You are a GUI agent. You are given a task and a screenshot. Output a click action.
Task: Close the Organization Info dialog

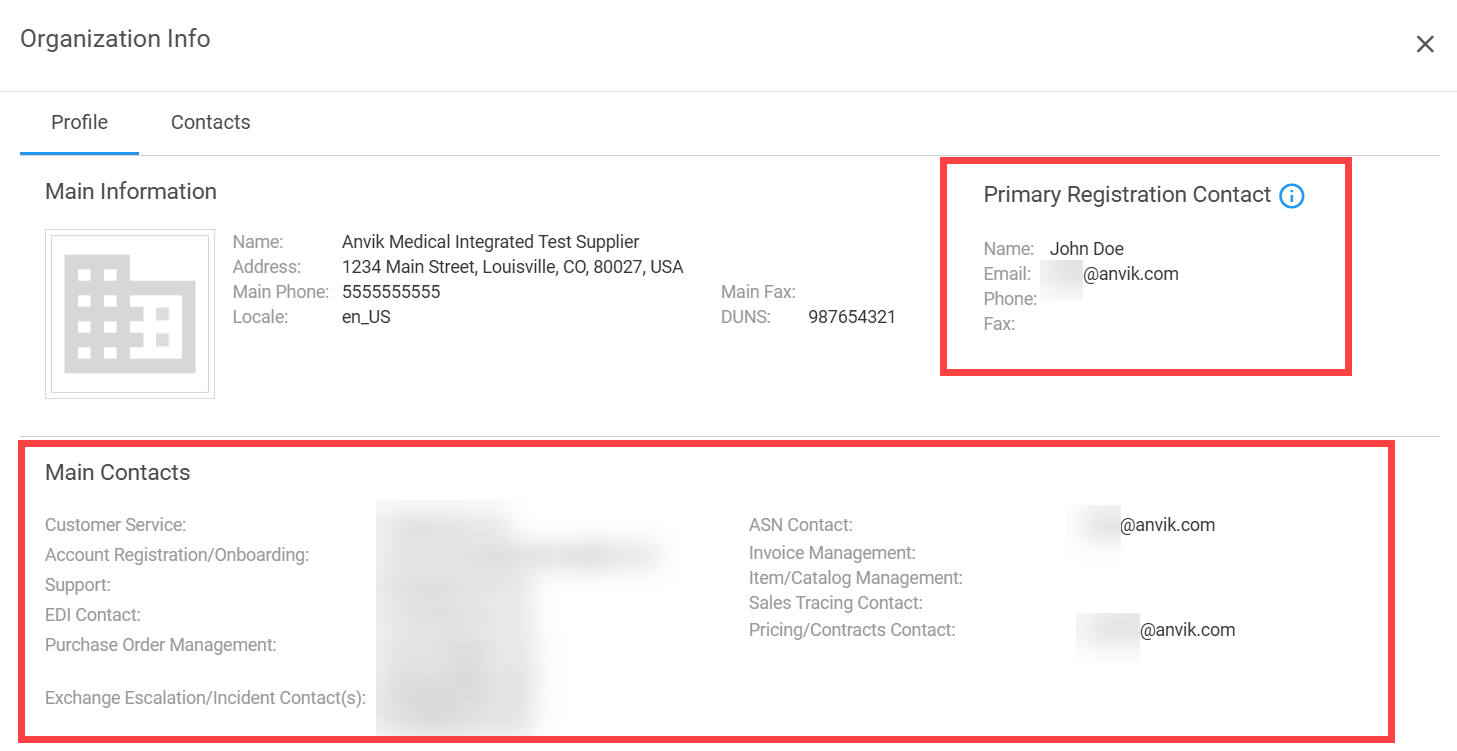click(1425, 44)
